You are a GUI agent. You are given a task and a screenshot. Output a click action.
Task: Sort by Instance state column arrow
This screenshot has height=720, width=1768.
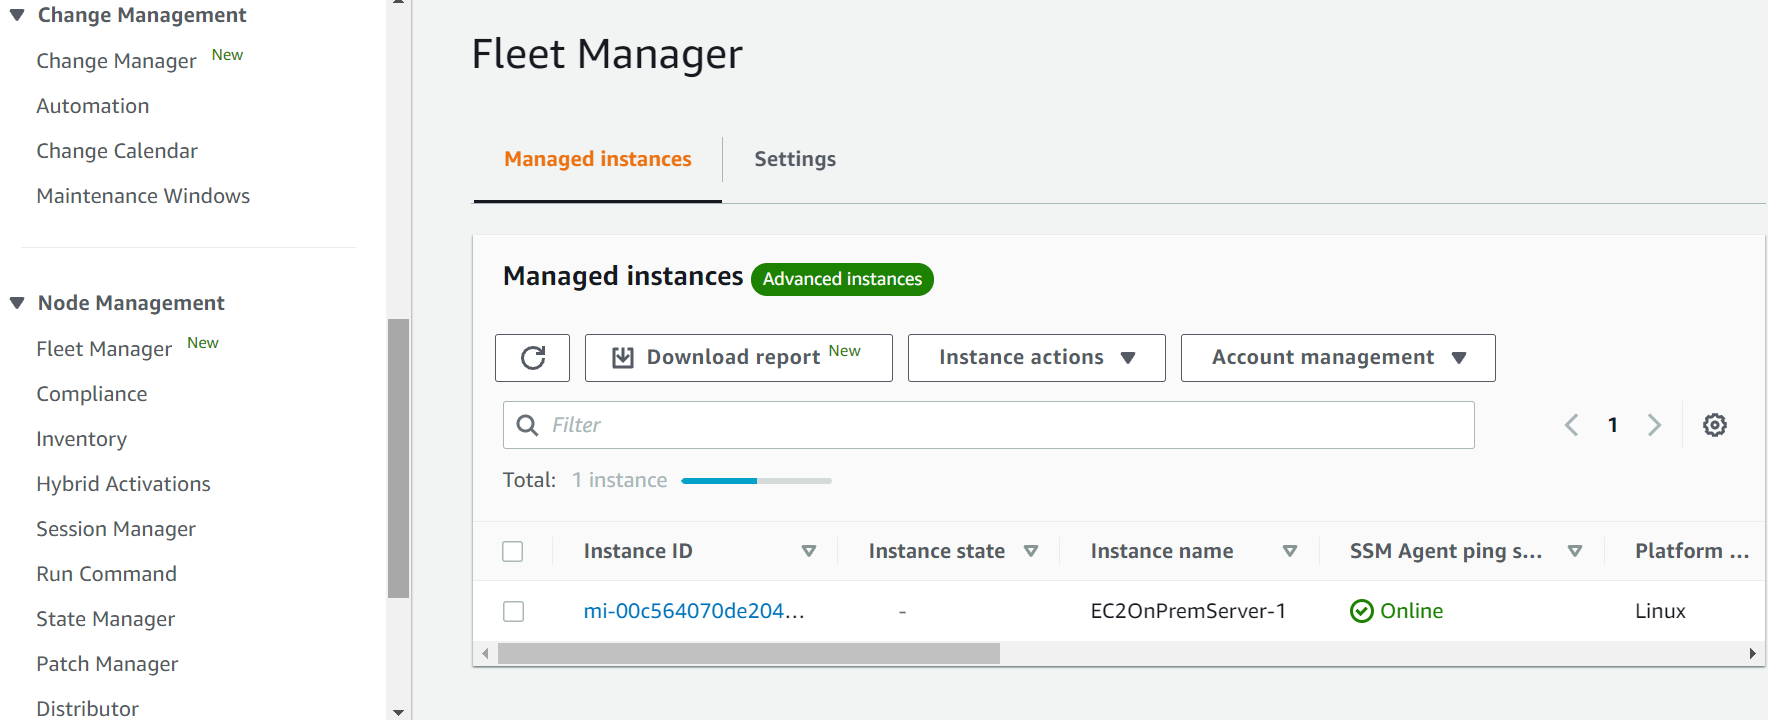tap(1031, 551)
